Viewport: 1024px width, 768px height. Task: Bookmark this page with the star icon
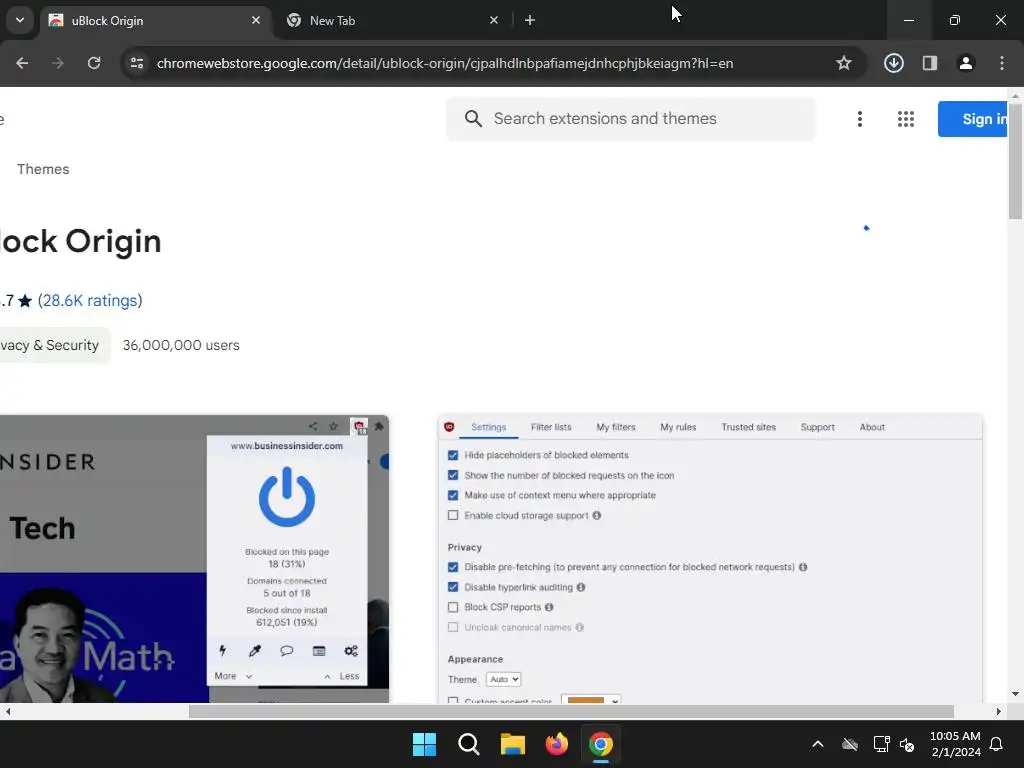coord(844,63)
